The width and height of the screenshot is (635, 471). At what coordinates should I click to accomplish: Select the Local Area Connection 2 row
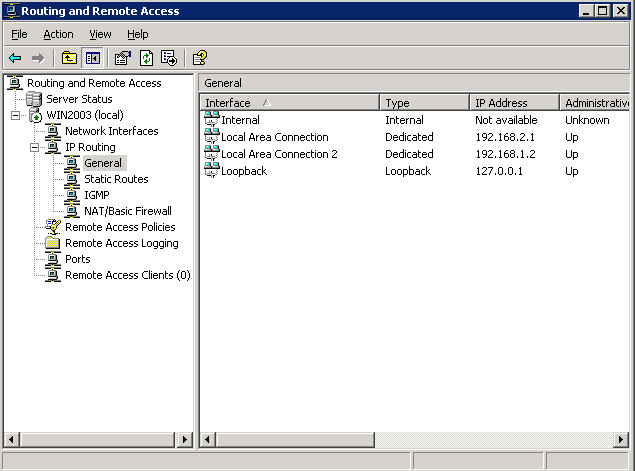[x=278, y=154]
